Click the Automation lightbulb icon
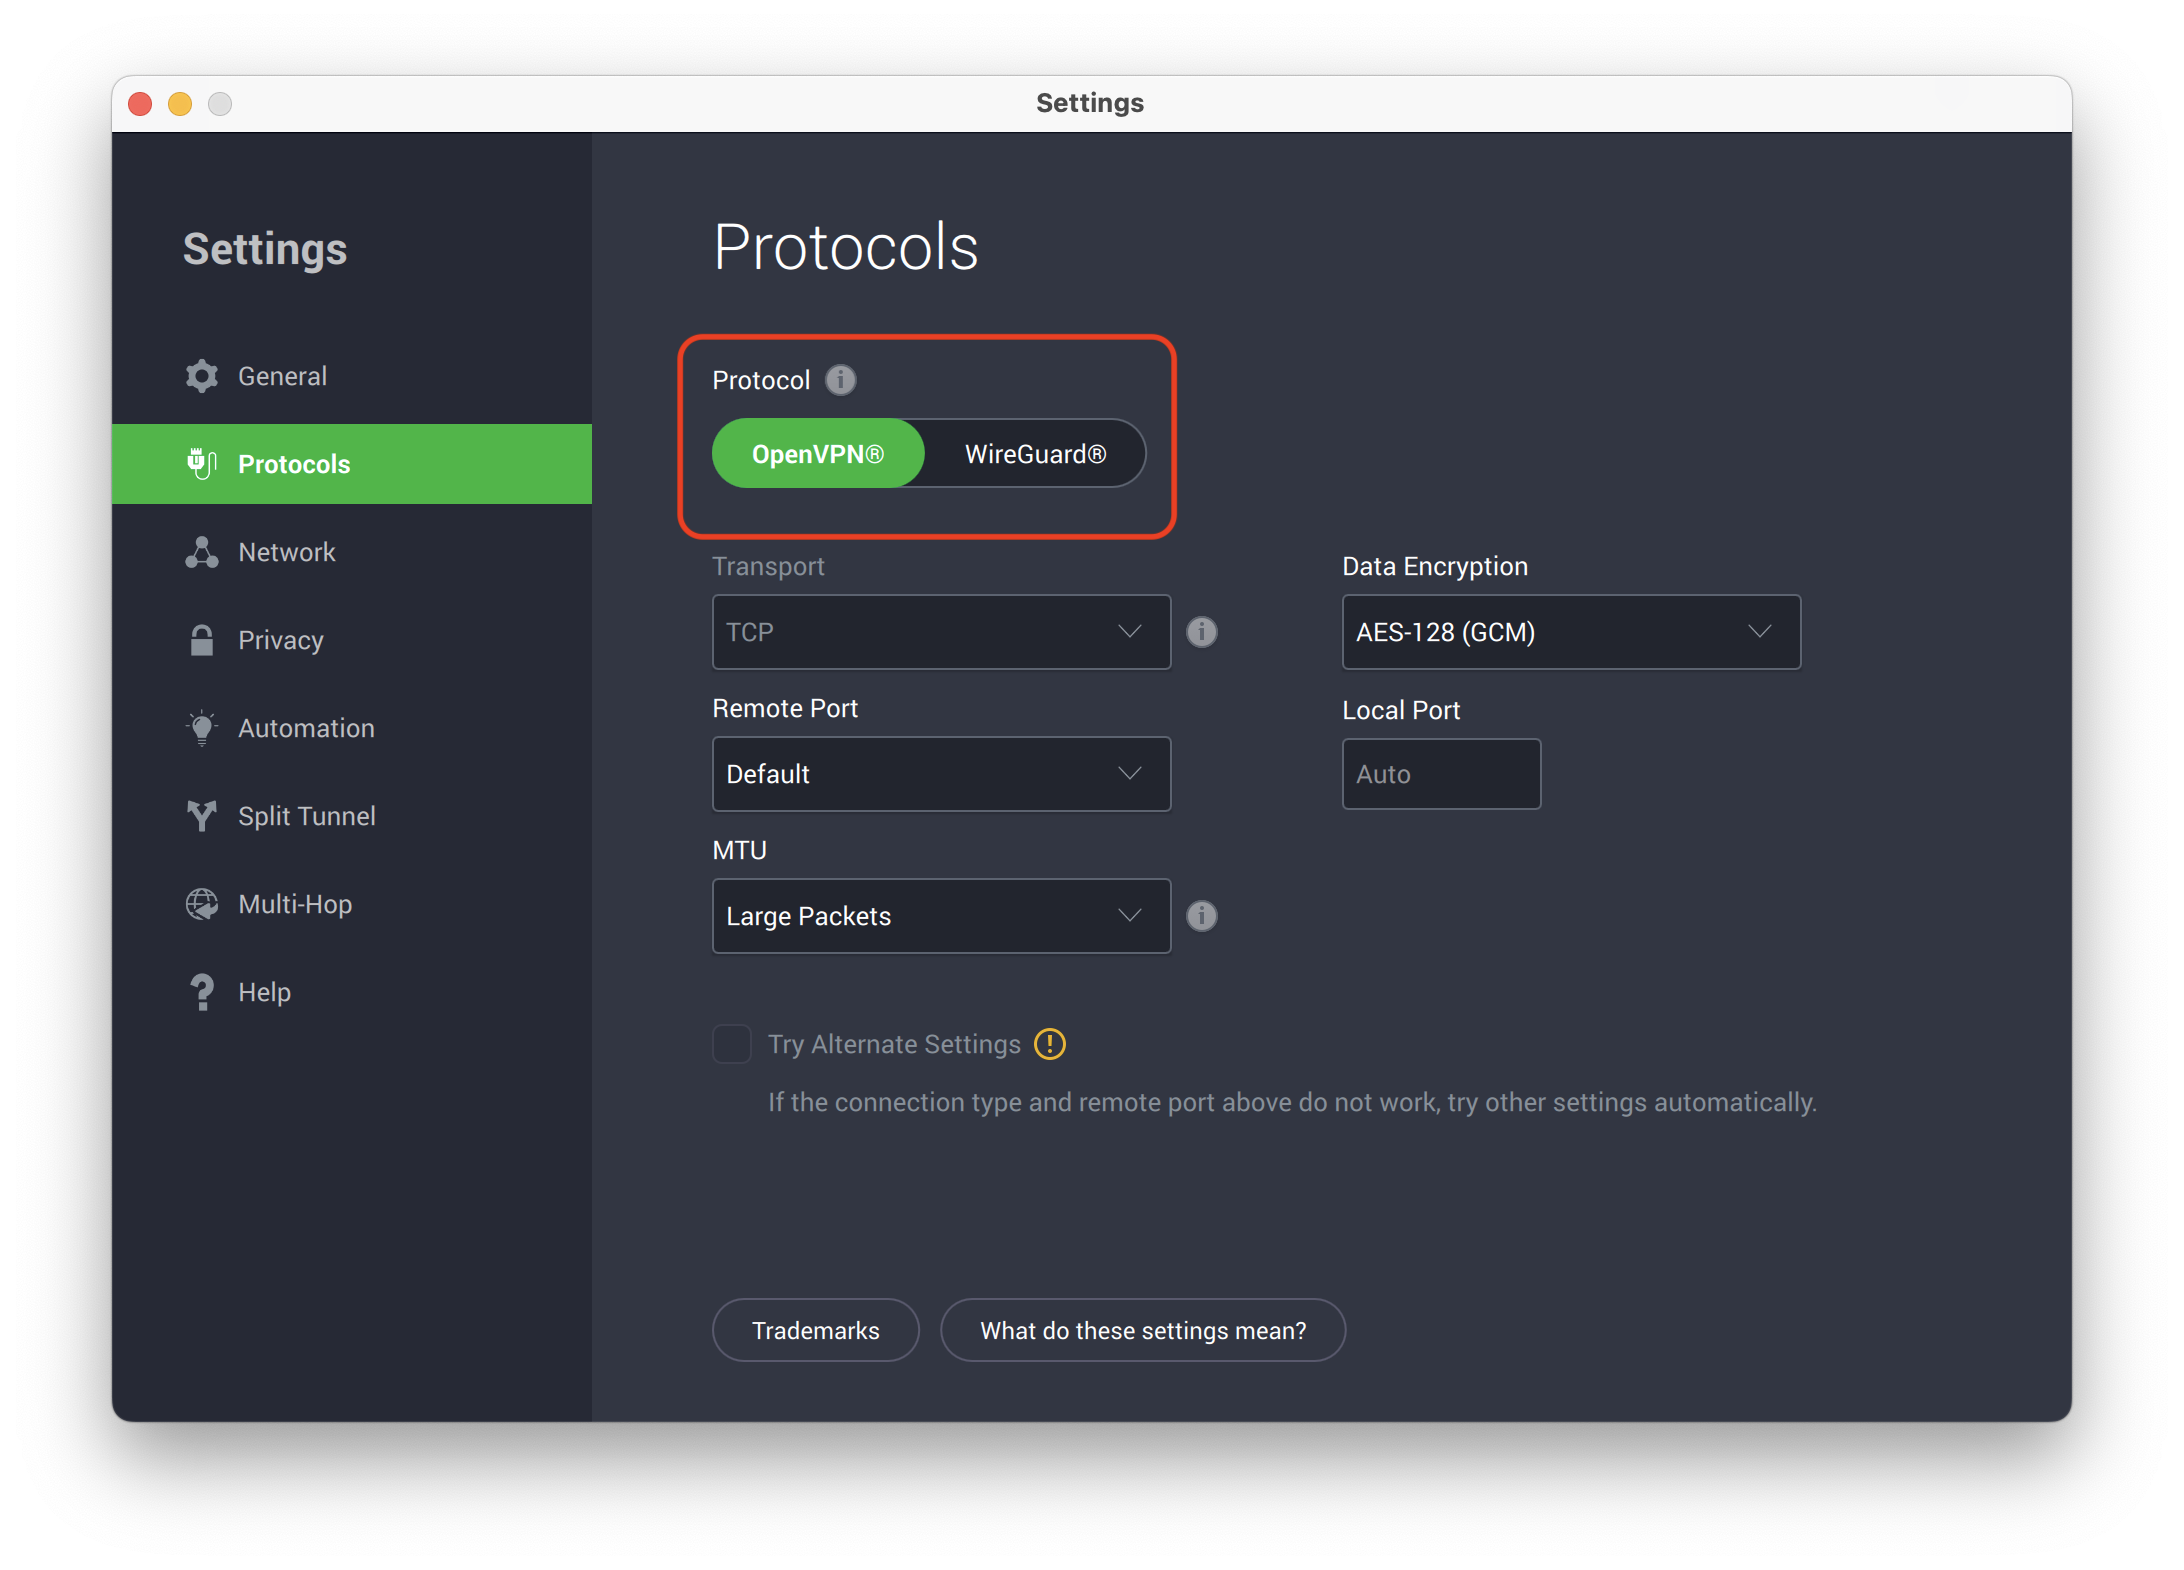The height and width of the screenshot is (1570, 2184). [198, 729]
